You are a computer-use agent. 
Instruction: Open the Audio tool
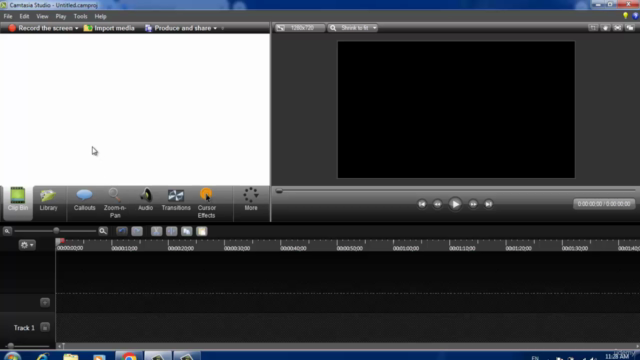pyautogui.click(x=145, y=200)
